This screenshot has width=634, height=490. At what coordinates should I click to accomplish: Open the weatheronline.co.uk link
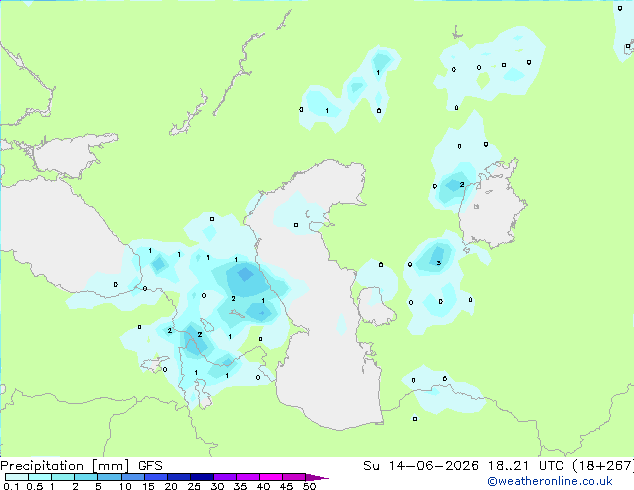pos(550,481)
